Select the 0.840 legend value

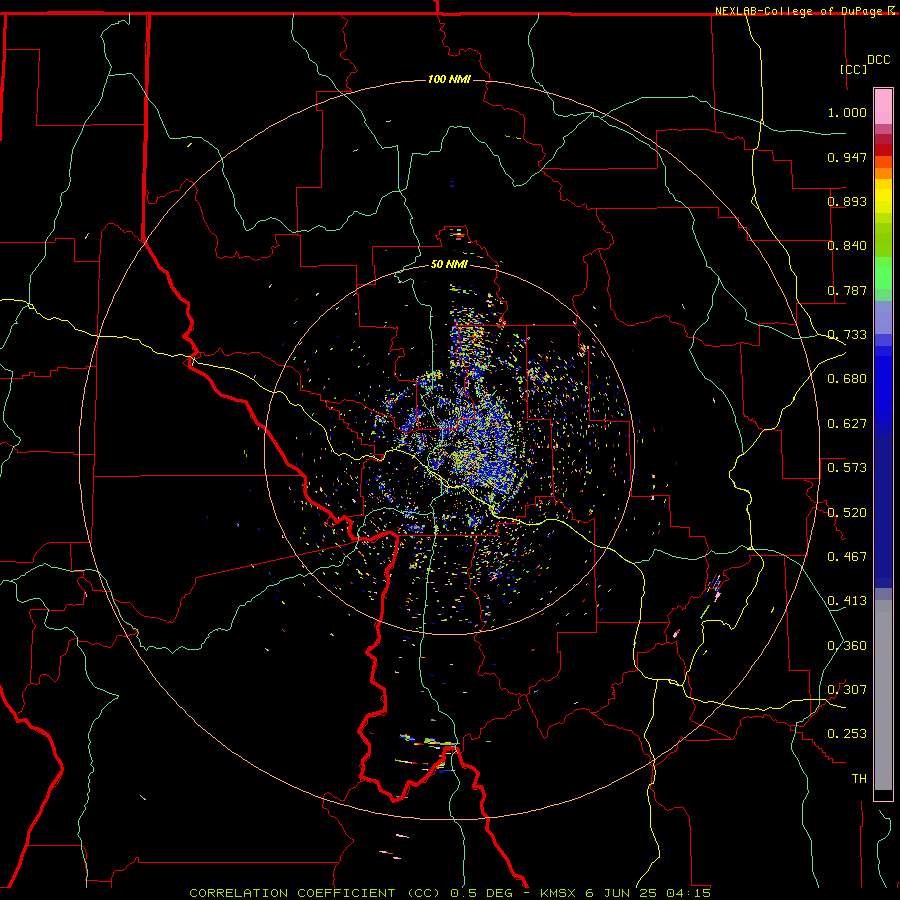[x=847, y=246]
